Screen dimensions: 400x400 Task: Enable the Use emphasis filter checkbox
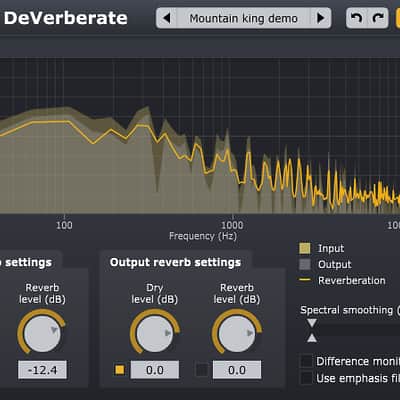pyautogui.click(x=306, y=378)
